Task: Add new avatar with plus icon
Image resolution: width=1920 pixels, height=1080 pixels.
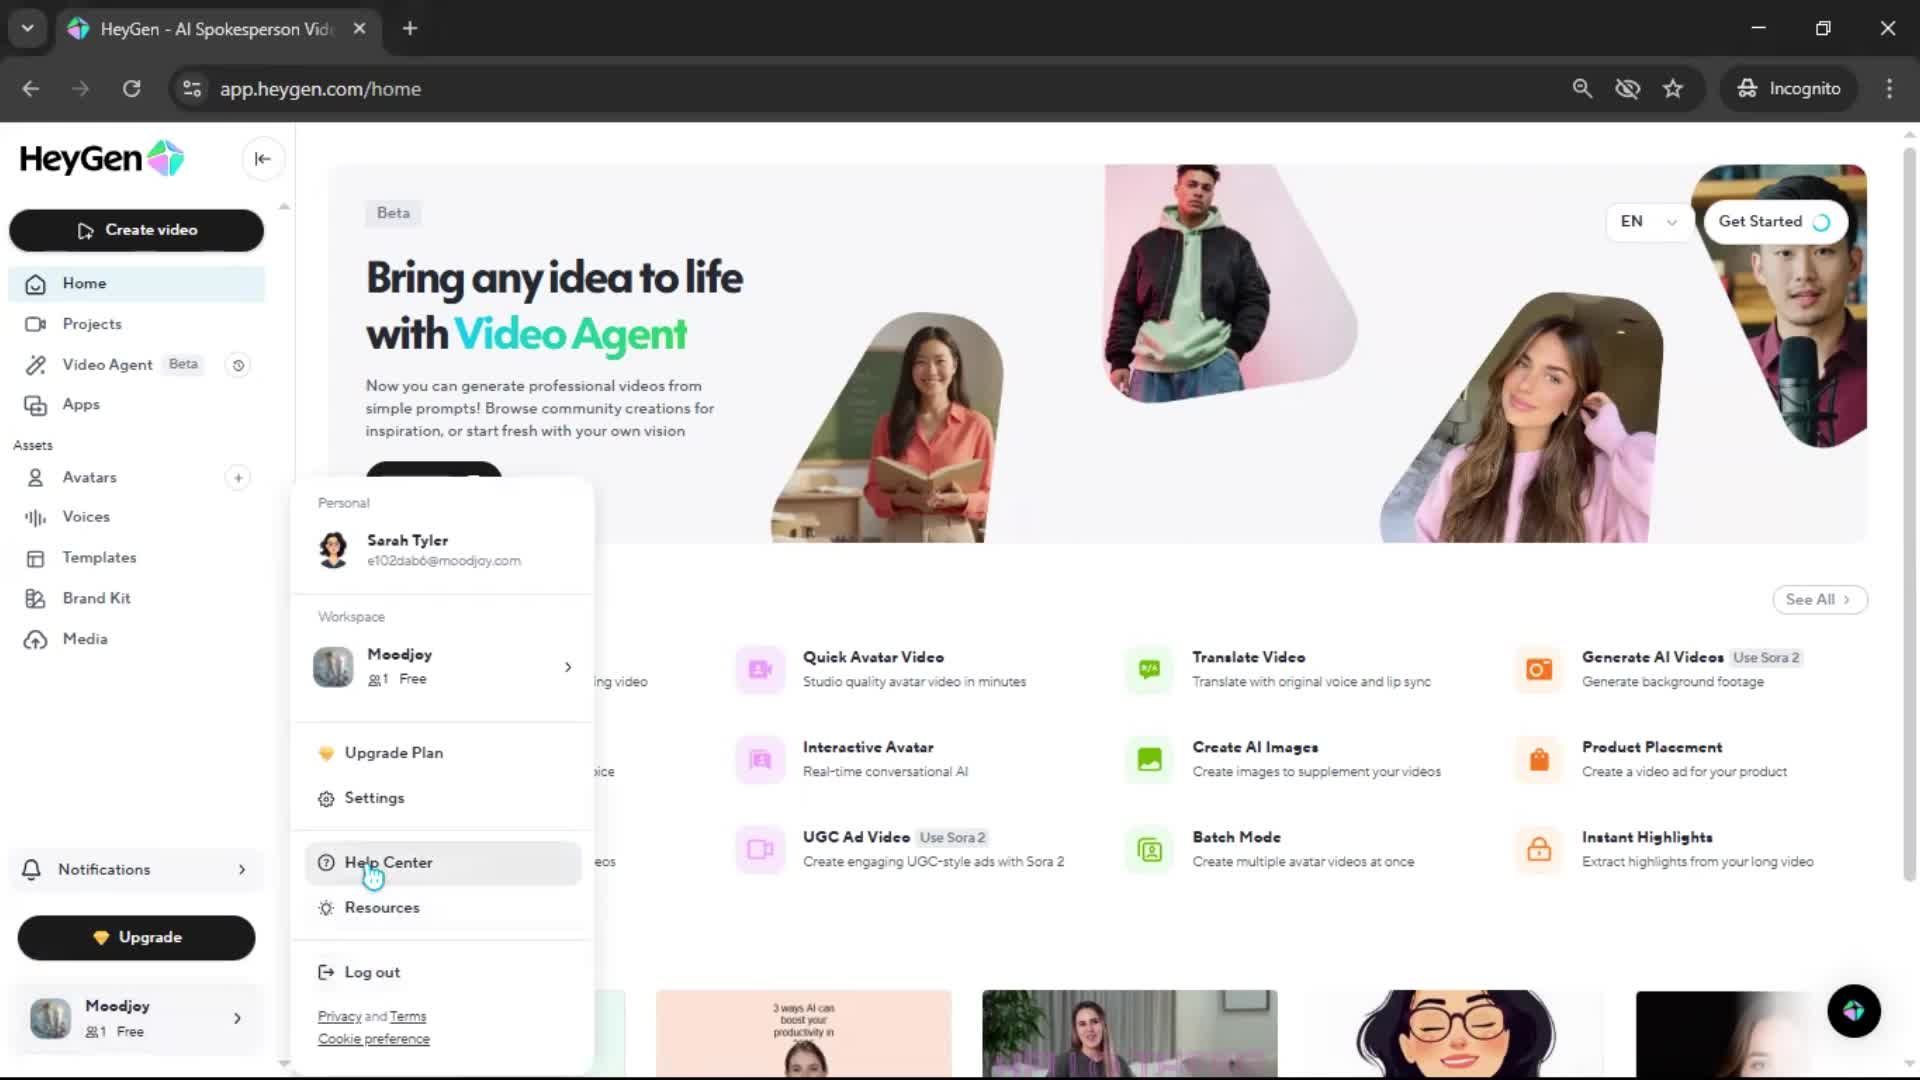Action: point(238,478)
